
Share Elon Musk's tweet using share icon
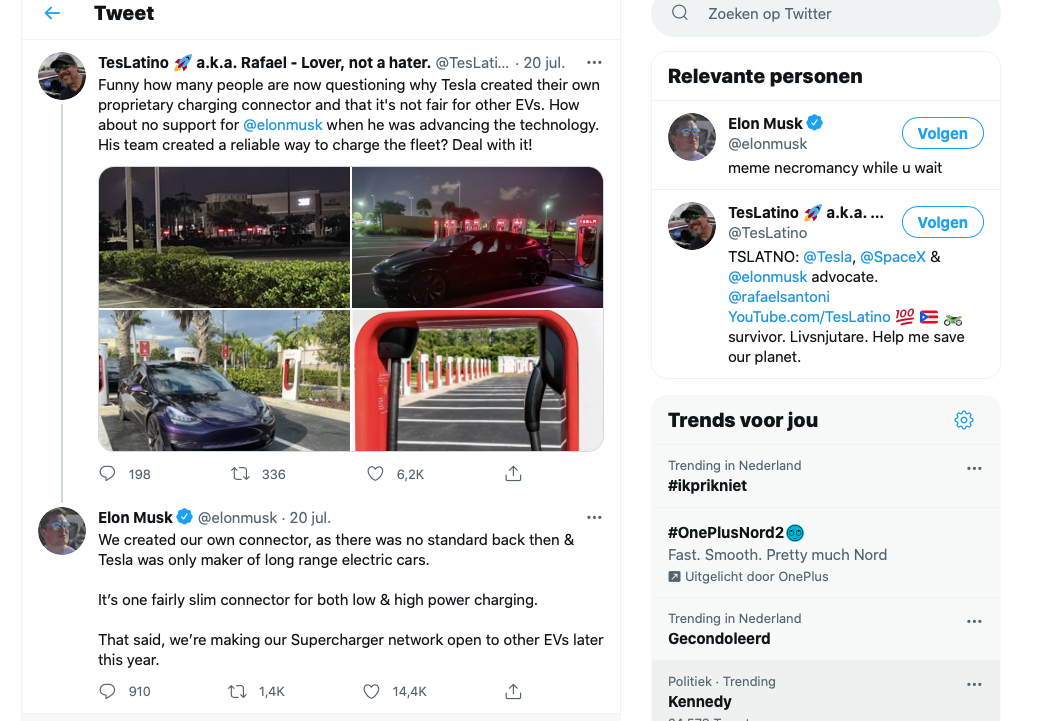[x=513, y=690]
